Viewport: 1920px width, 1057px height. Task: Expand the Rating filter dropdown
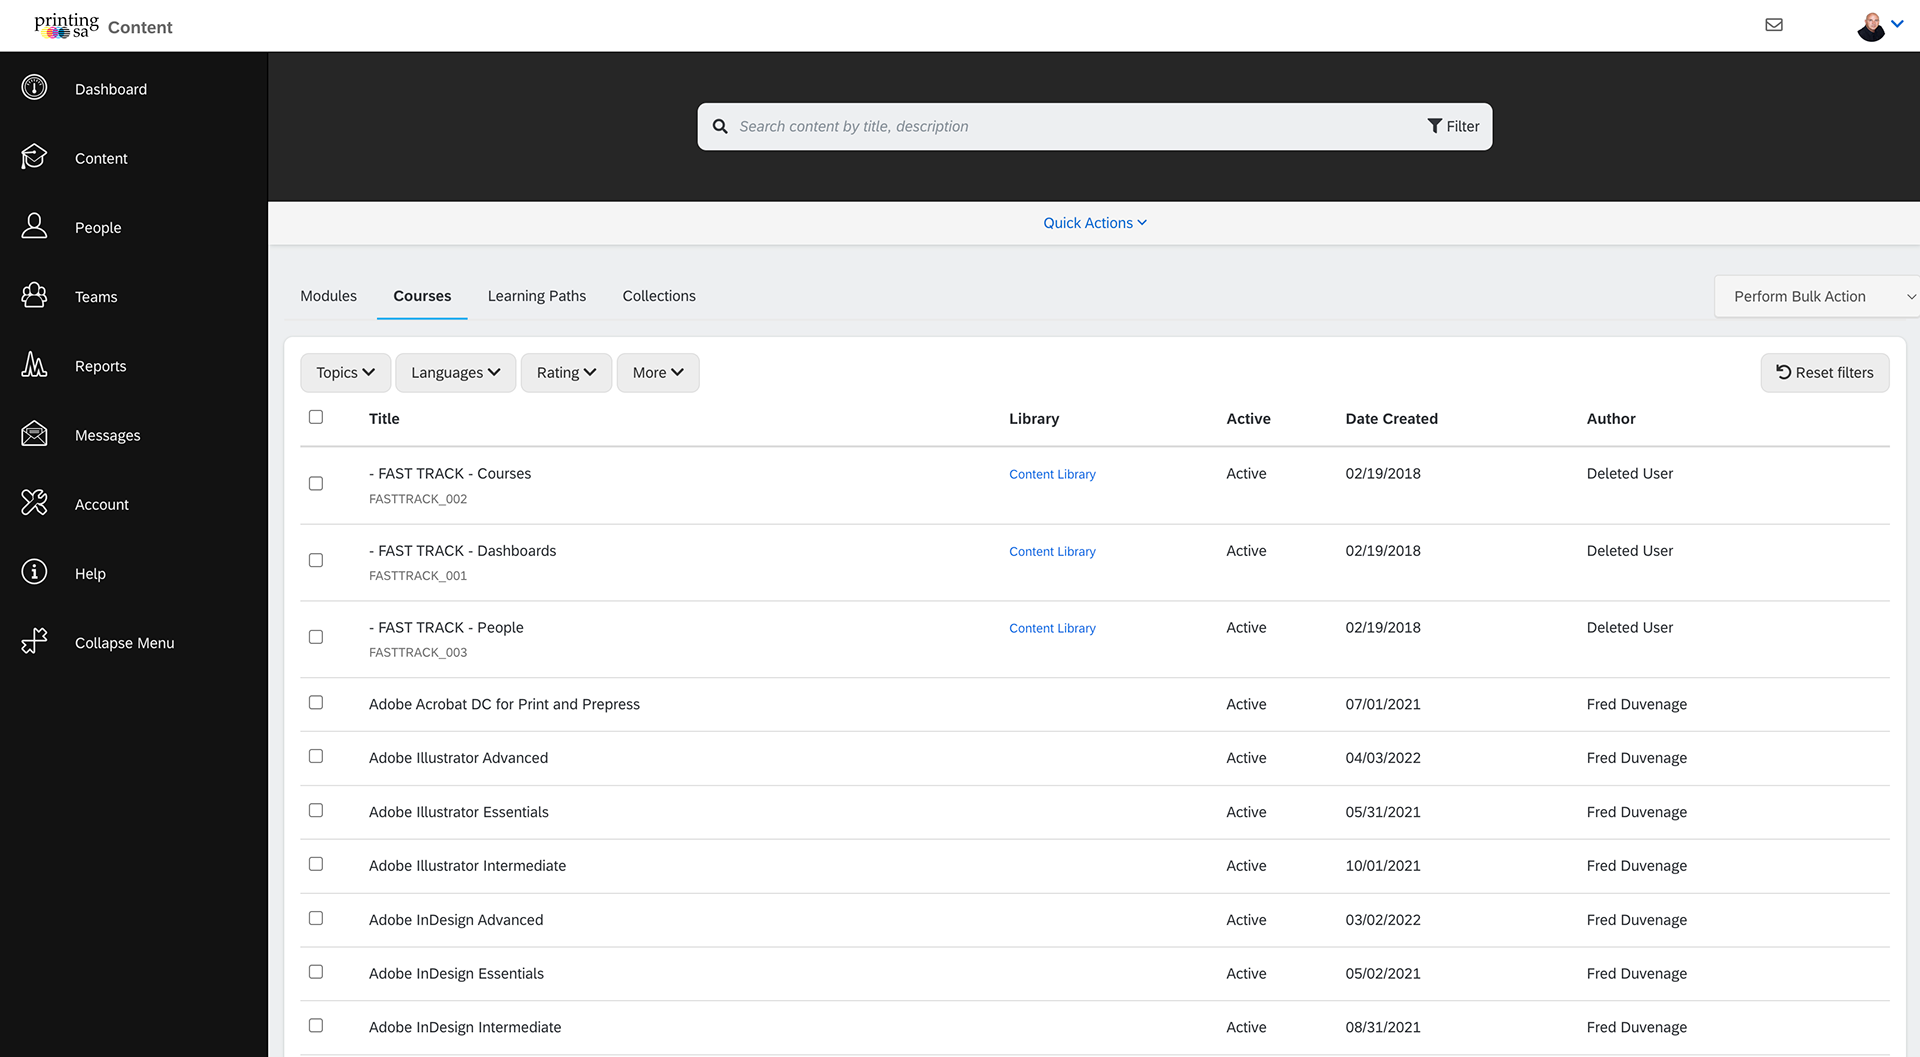click(566, 373)
